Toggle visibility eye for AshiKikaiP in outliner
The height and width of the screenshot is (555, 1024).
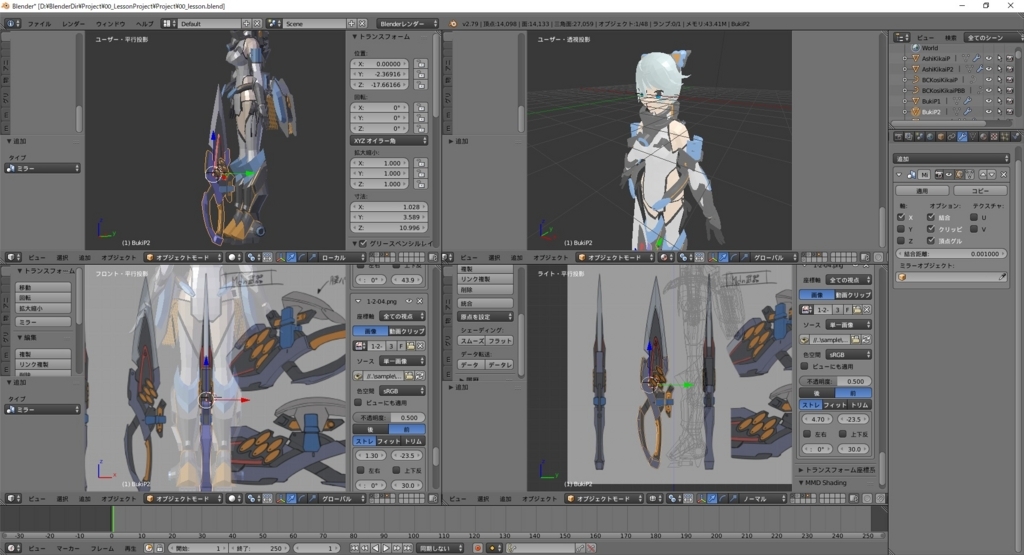coord(989,58)
